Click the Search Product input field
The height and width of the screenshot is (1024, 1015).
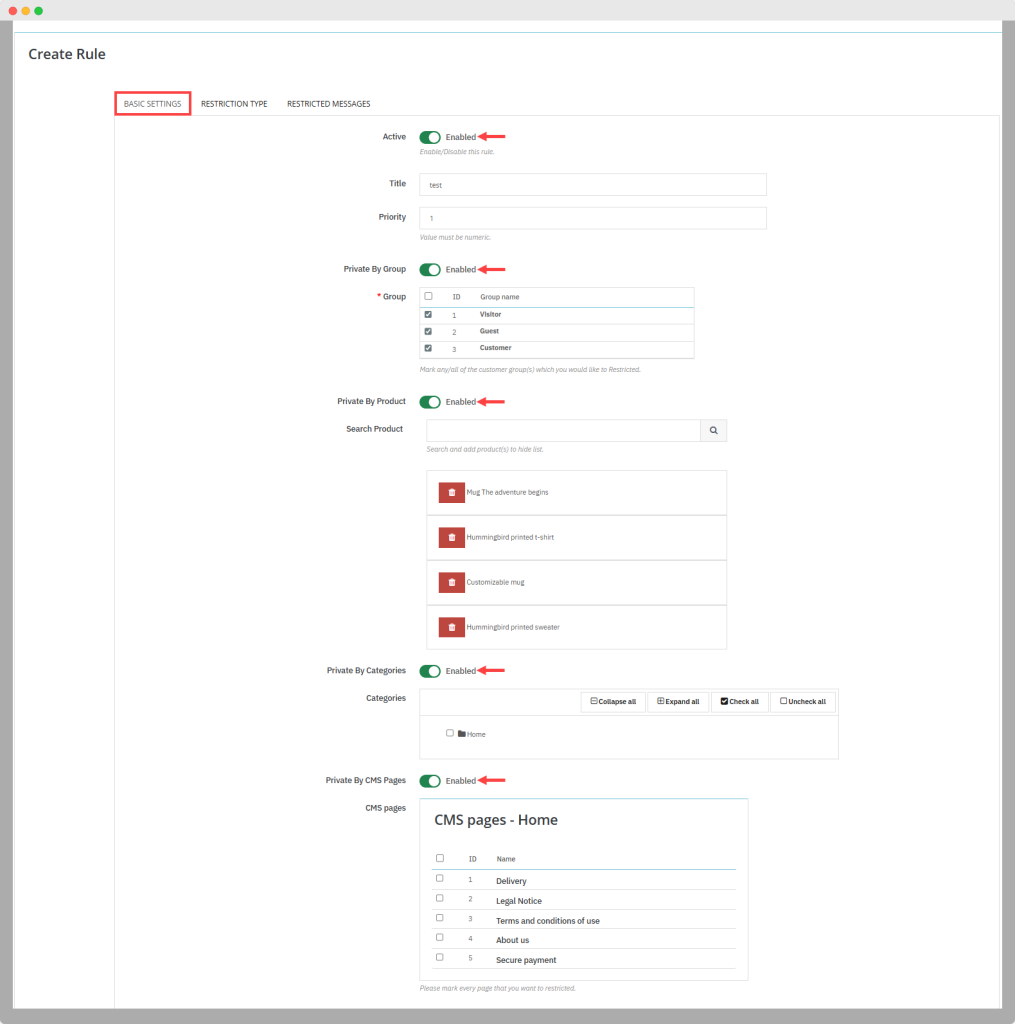coord(562,430)
